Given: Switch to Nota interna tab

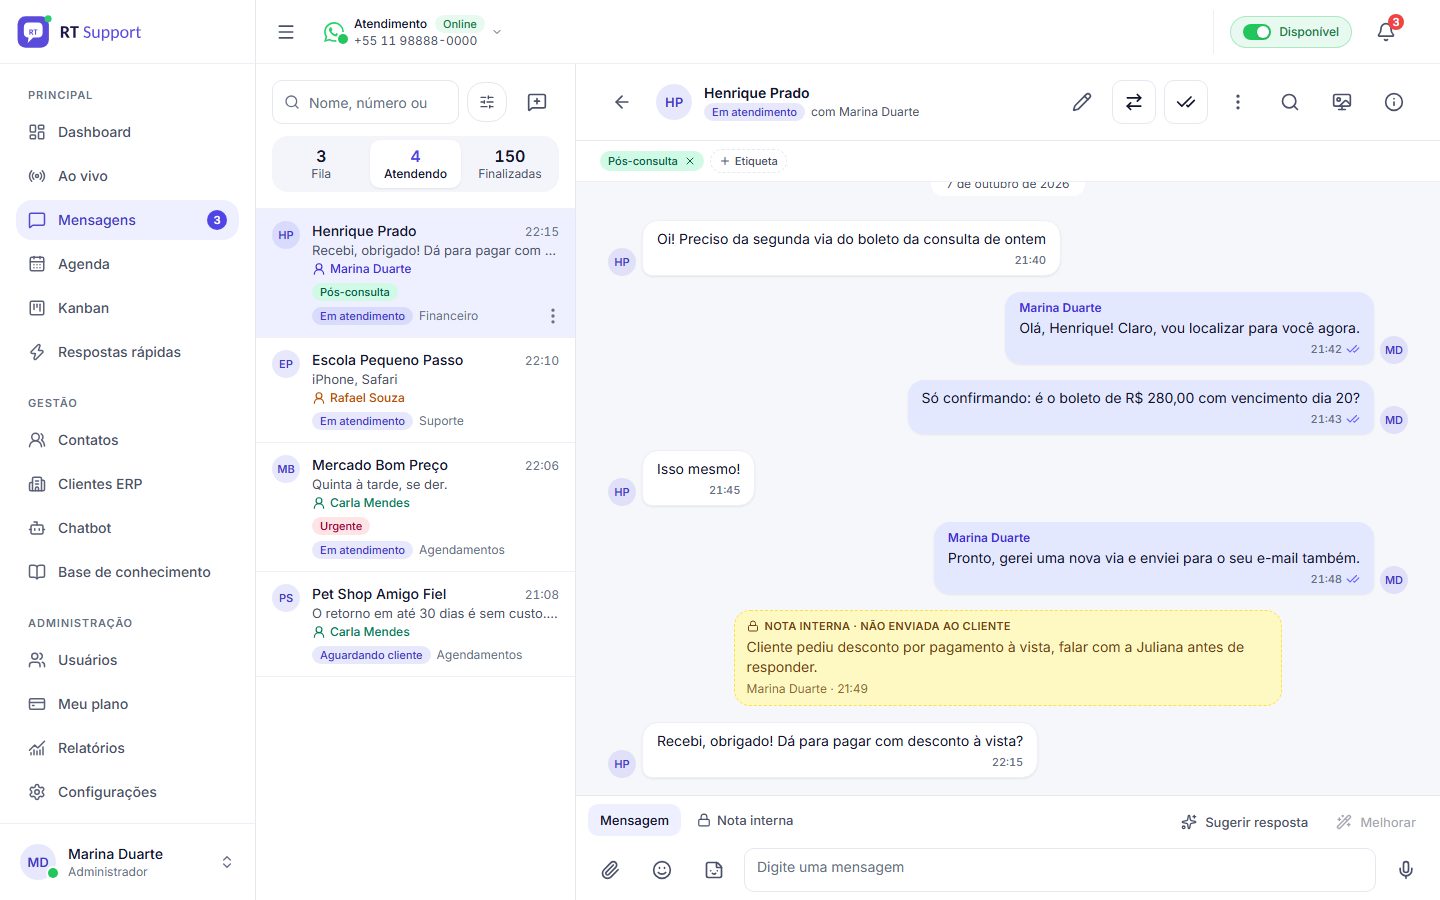Looking at the screenshot, I should [x=745, y=820].
